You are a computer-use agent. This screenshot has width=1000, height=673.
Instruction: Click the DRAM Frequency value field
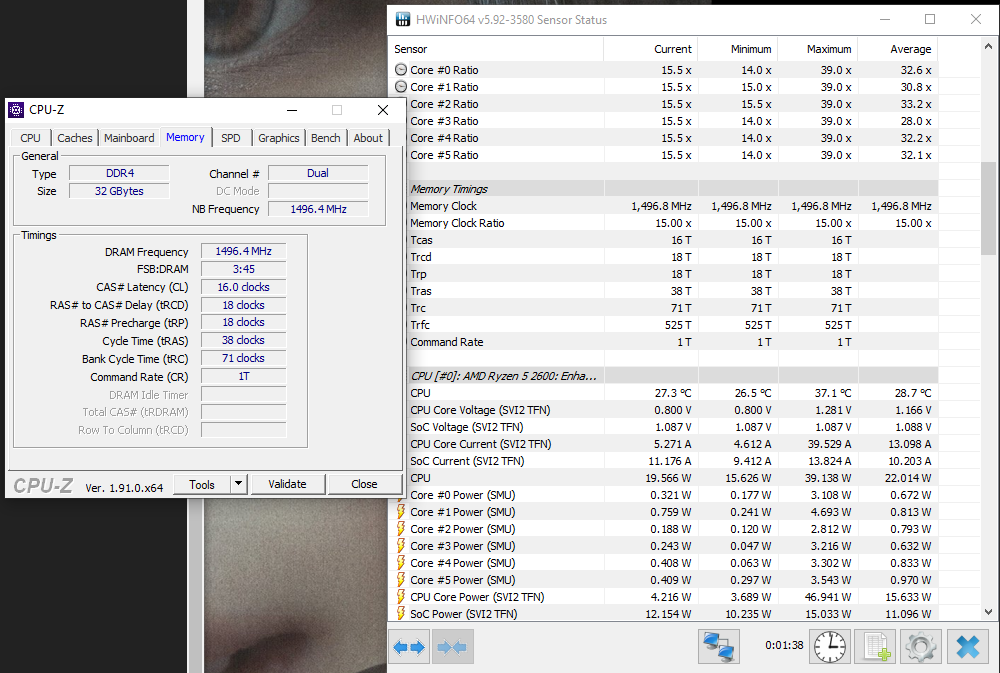coord(244,251)
